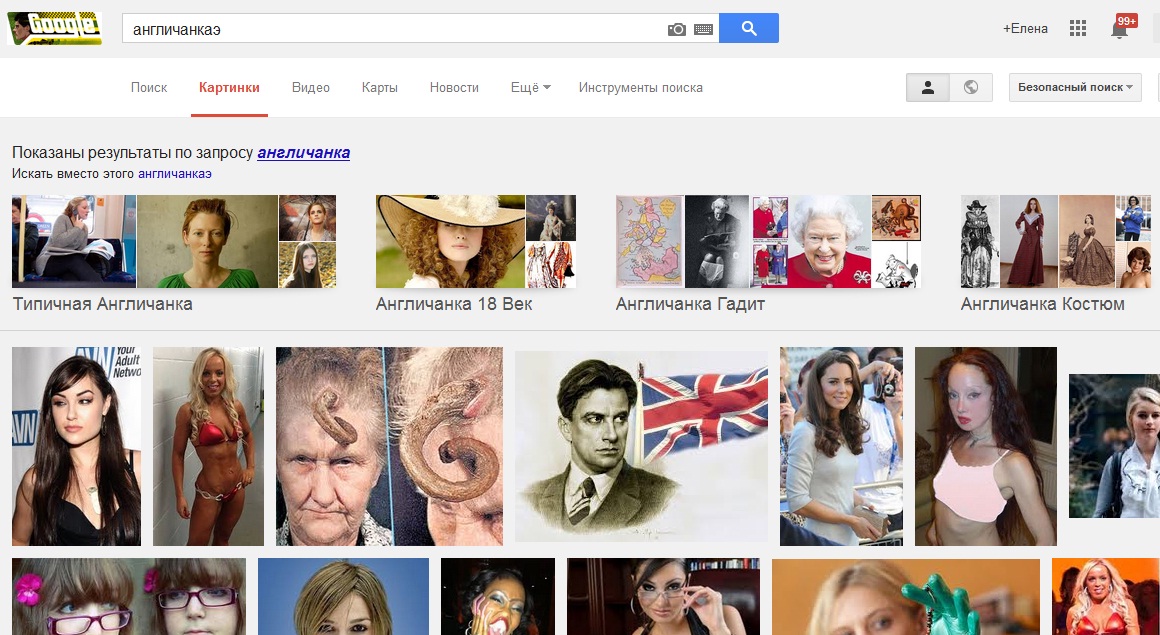Open Инструменты поиска options
Image resolution: width=1160 pixels, height=635 pixels.
pos(640,87)
